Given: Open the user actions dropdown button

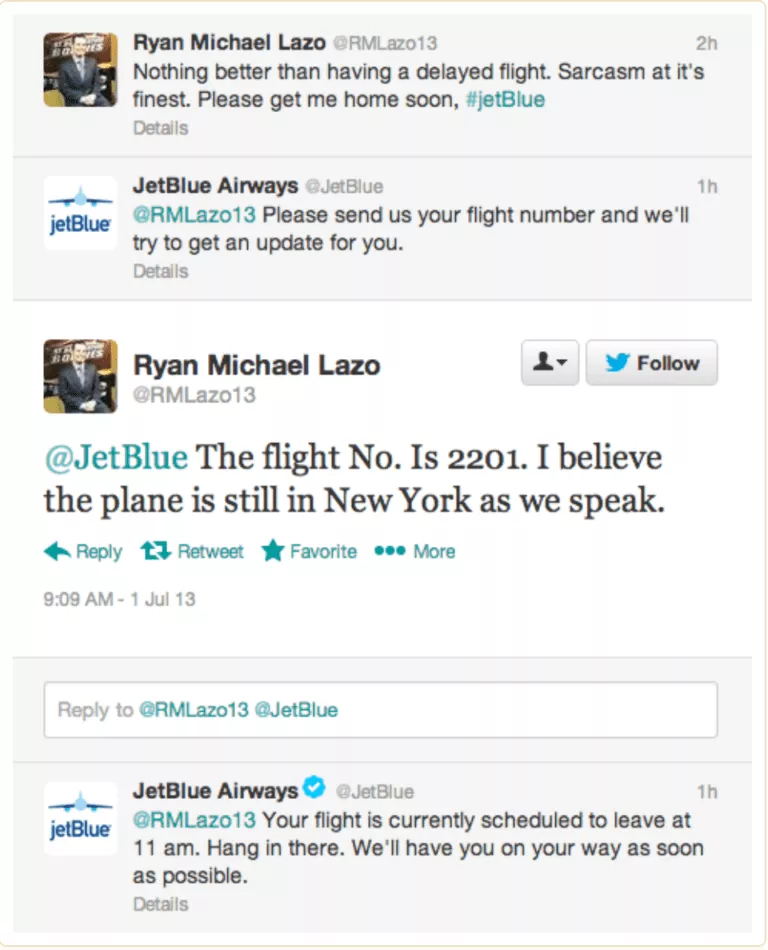Looking at the screenshot, I should [550, 363].
